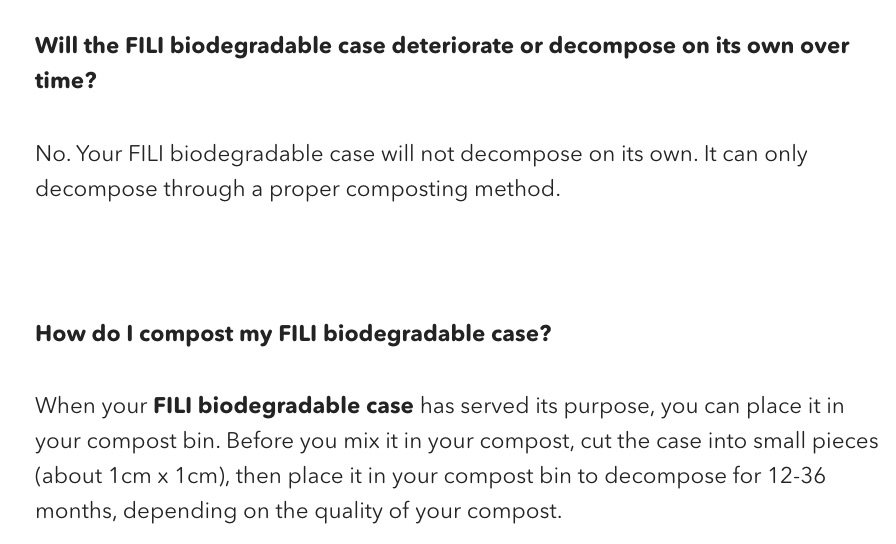Click the word "When" starting the last paragraph
Screen dimensions: 896x544
pyautogui.click(x=65, y=406)
